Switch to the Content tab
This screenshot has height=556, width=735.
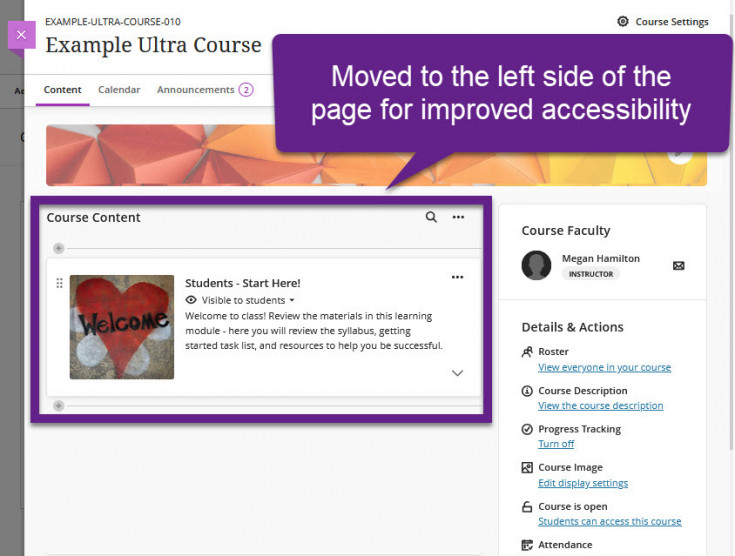(62, 90)
